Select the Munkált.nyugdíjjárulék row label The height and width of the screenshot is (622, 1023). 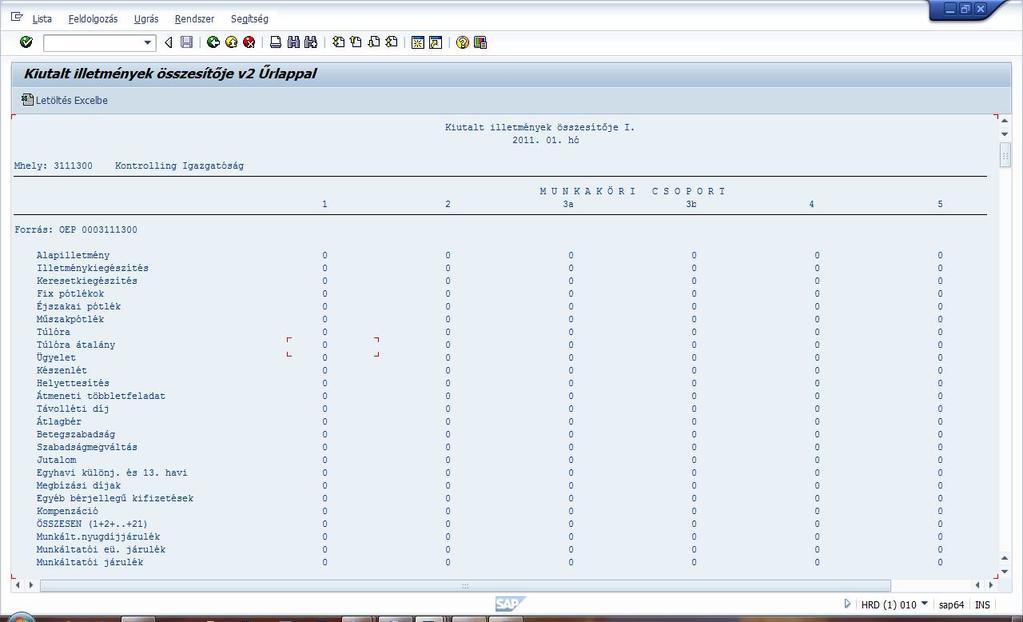(x=99, y=536)
